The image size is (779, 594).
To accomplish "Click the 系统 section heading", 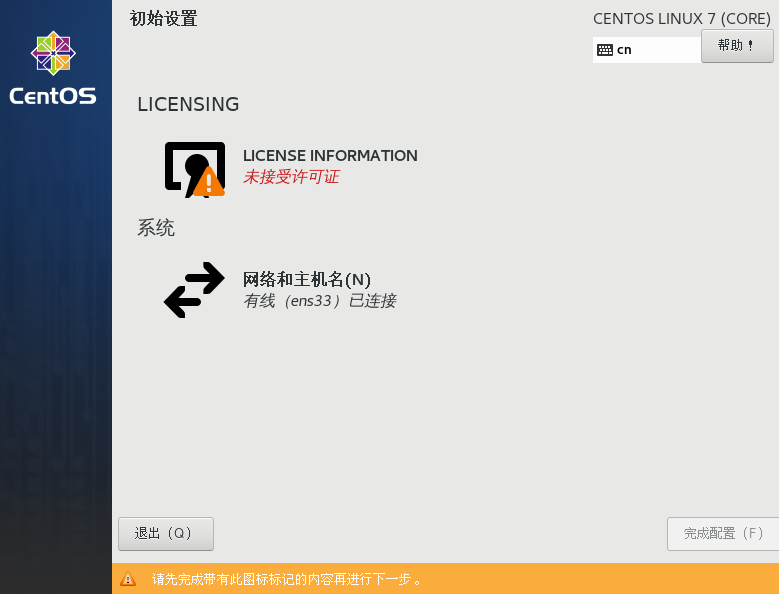I will pyautogui.click(x=156, y=228).
